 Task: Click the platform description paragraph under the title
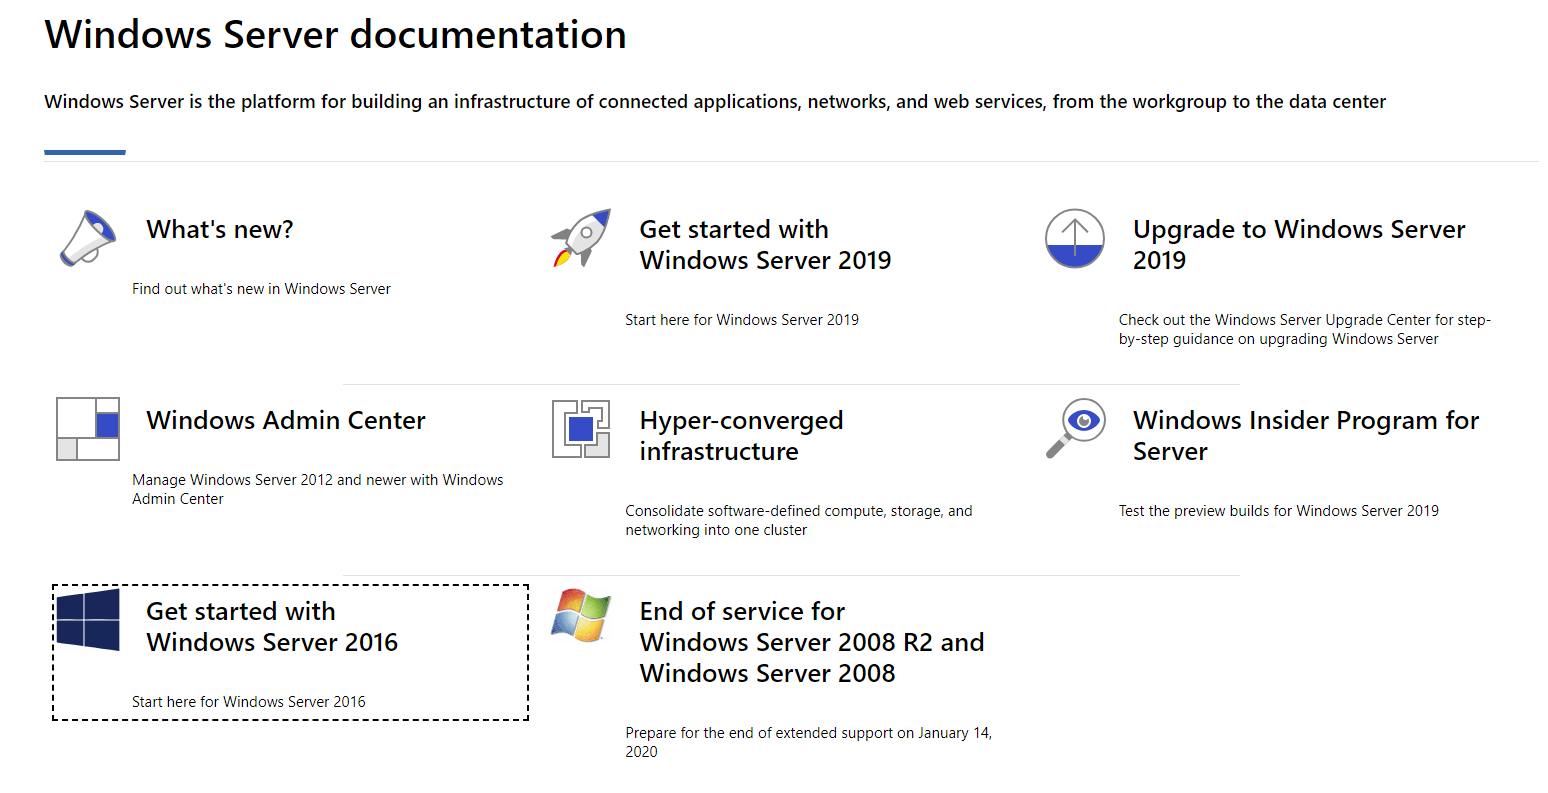[x=715, y=101]
